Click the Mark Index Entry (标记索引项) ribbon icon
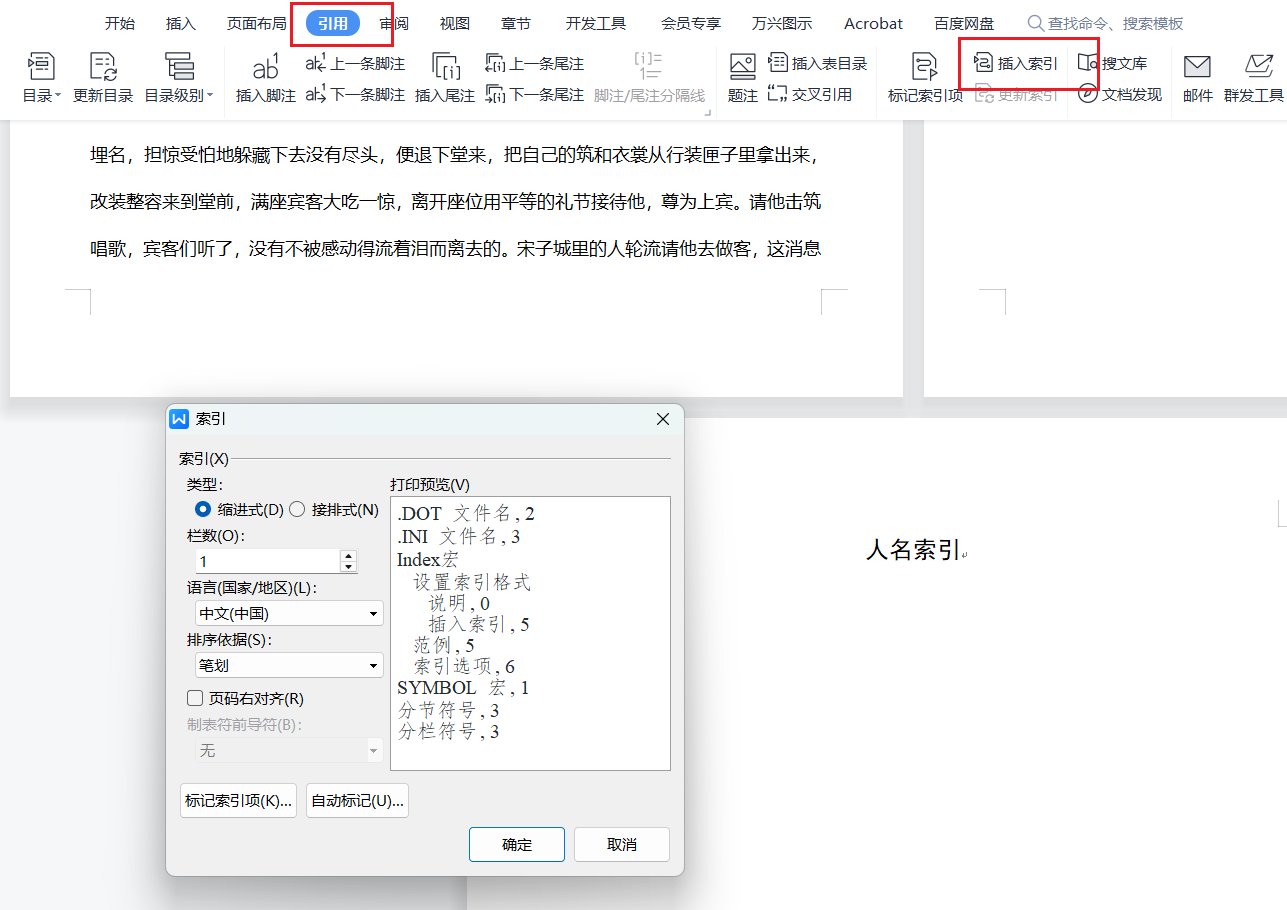The height and width of the screenshot is (910, 1287). click(925, 68)
